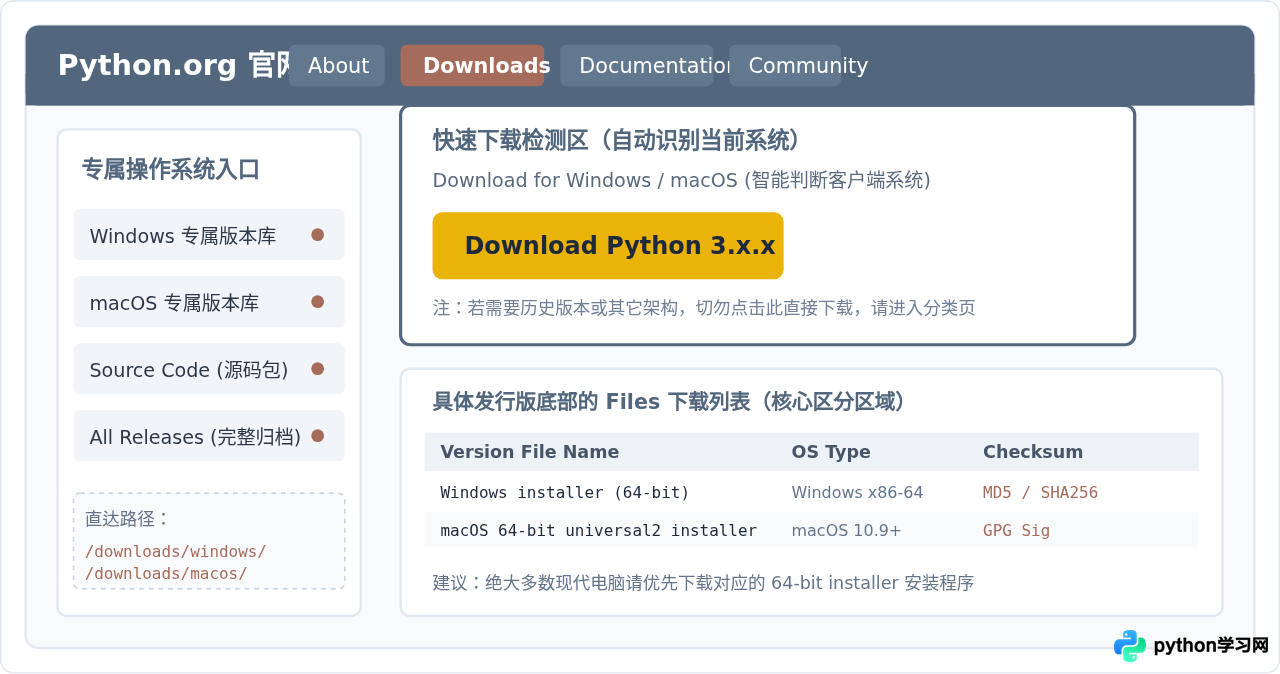Open All Releases (完整归档) sidebar entry
Image resolution: width=1280 pixels, height=674 pixels.
(209, 436)
